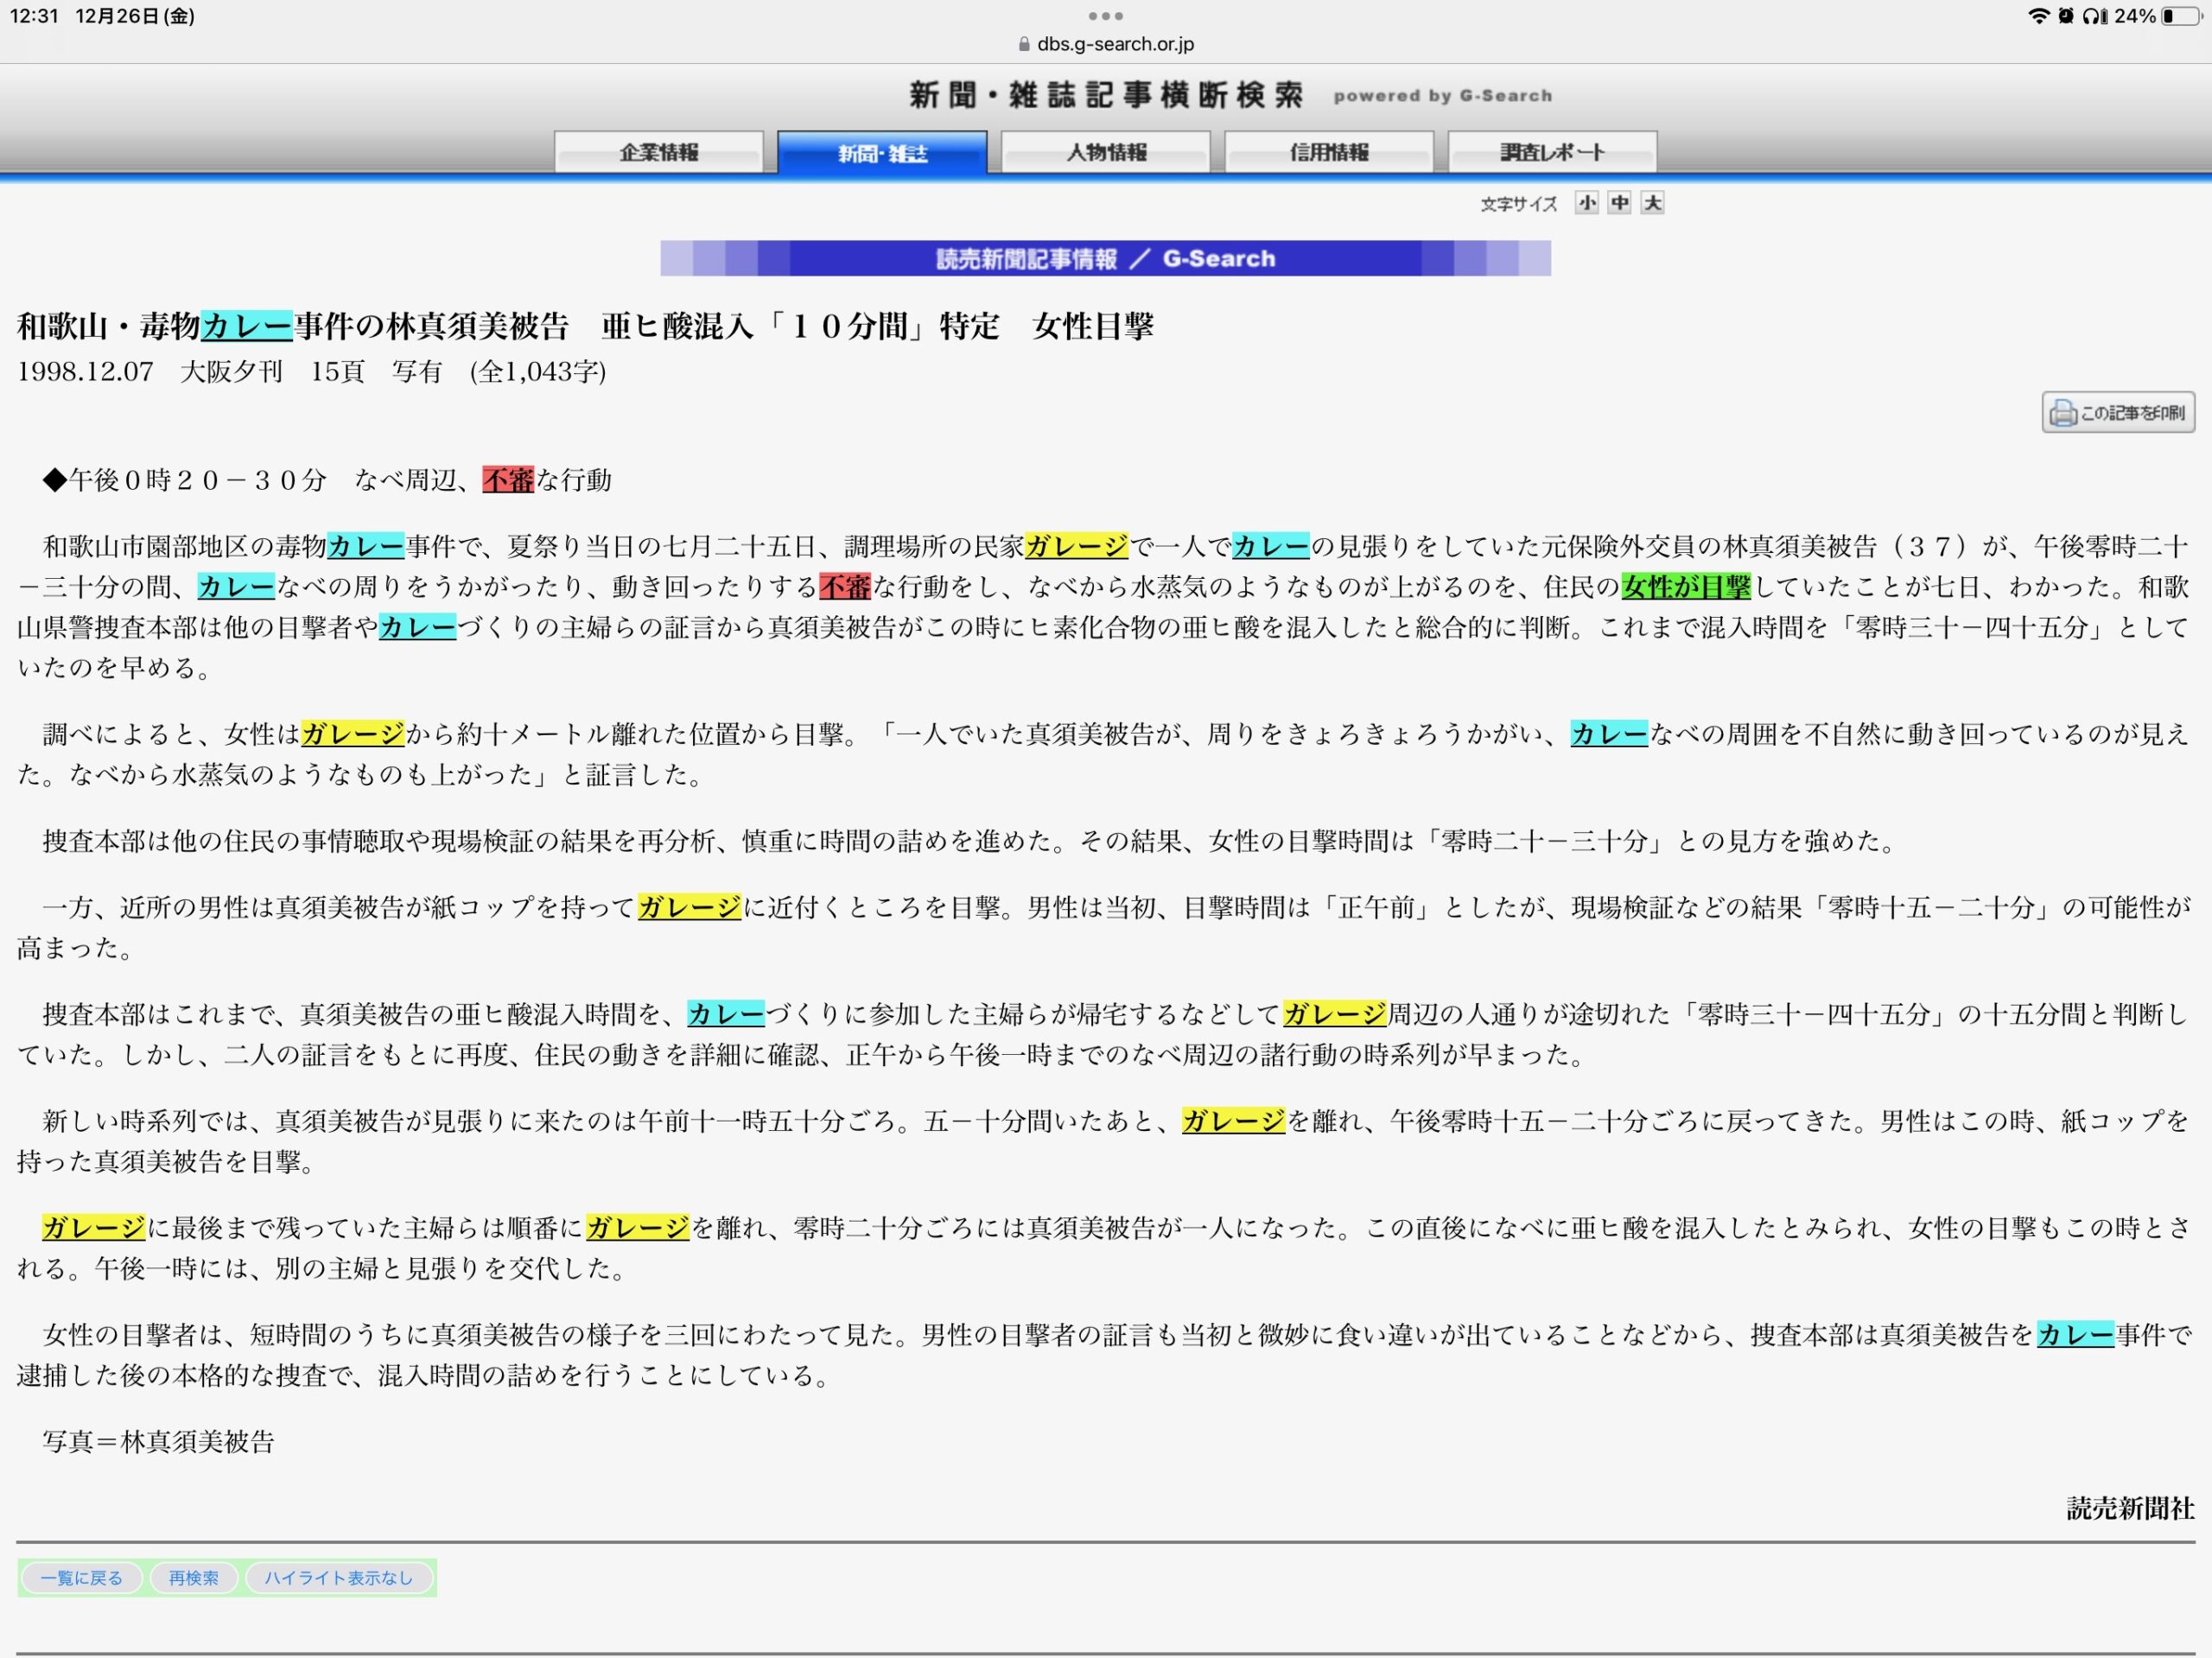The image size is (2212, 1658).
Task: Open the 企業情報 tab
Action: tap(659, 152)
